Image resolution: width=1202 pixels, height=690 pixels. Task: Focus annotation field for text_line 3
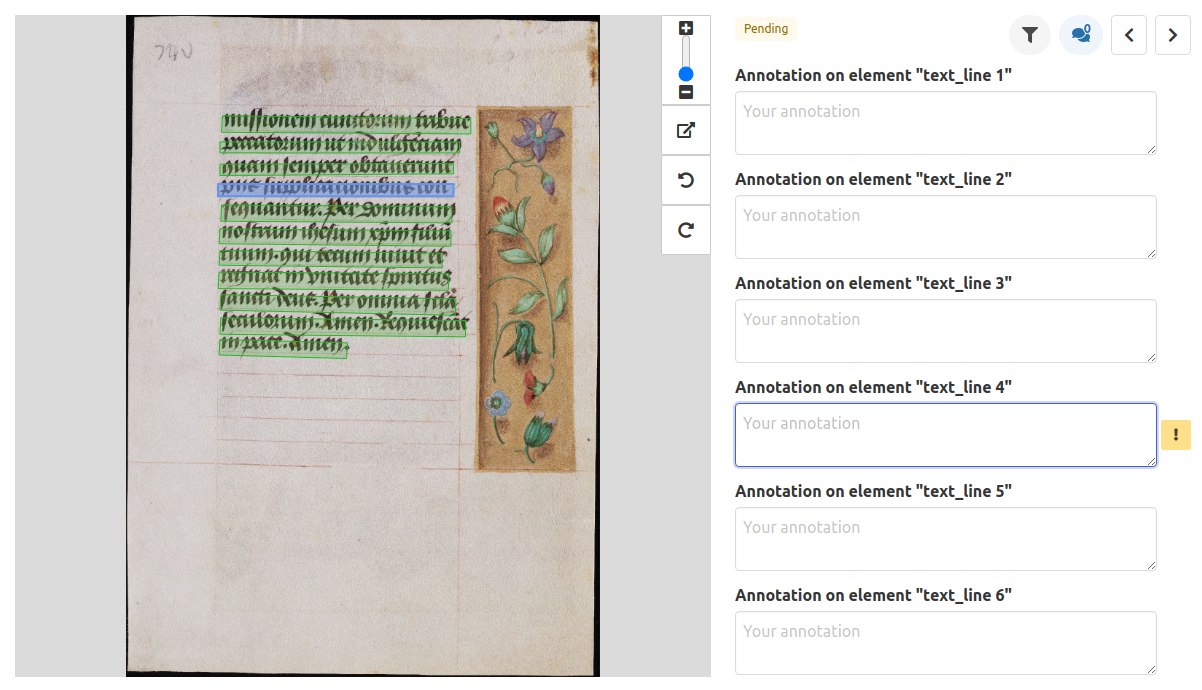946,331
